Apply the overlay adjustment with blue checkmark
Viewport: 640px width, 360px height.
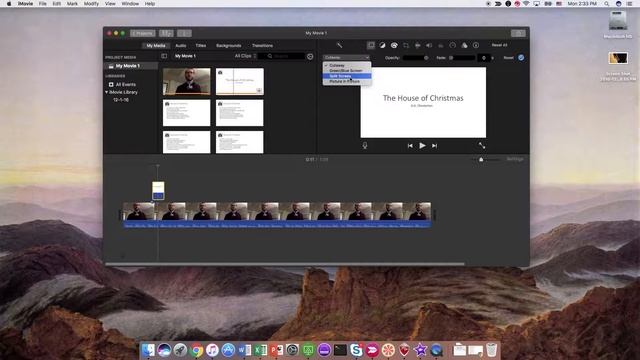click(x=521, y=58)
